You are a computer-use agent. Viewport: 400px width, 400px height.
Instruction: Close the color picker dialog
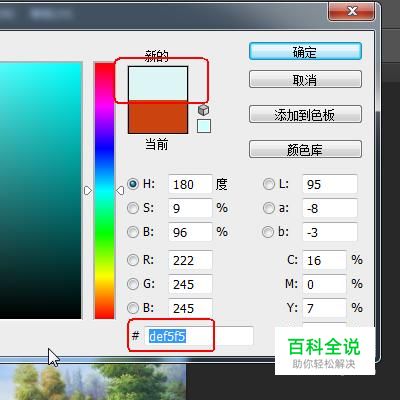pyautogui.click(x=352, y=12)
